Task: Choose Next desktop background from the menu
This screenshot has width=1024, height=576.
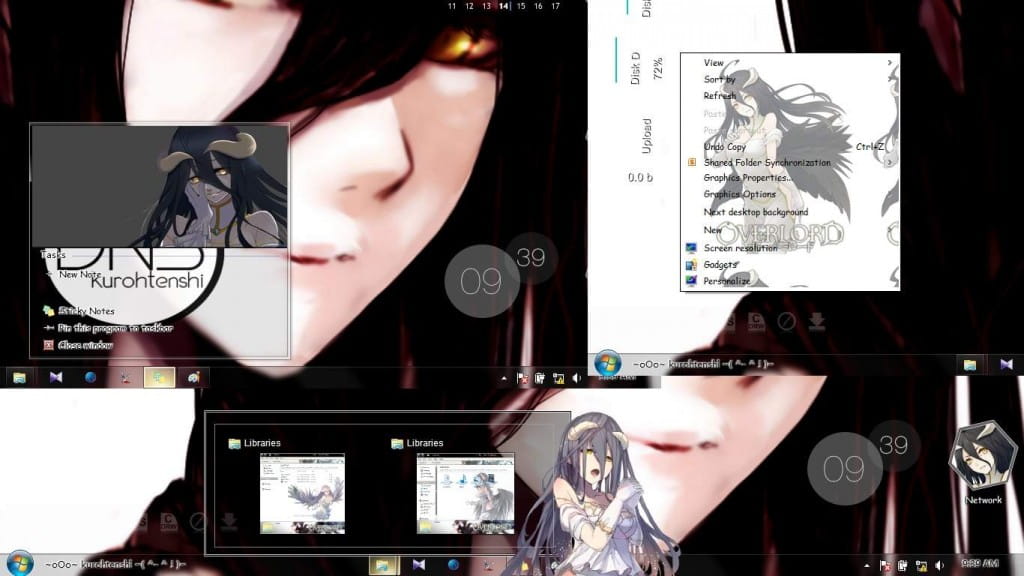Action: click(x=756, y=211)
